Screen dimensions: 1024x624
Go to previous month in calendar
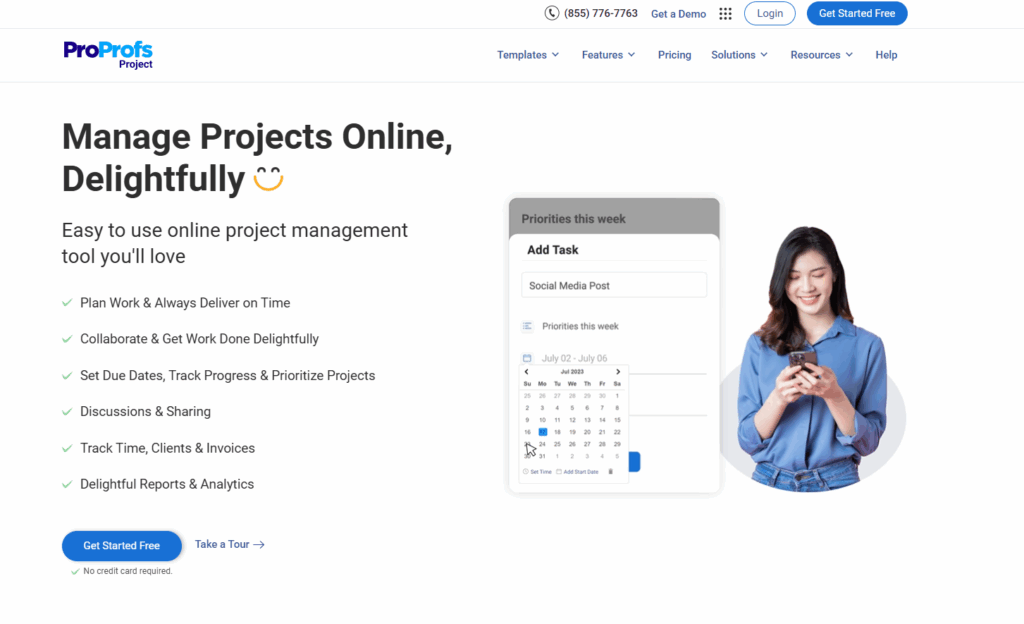(x=527, y=372)
